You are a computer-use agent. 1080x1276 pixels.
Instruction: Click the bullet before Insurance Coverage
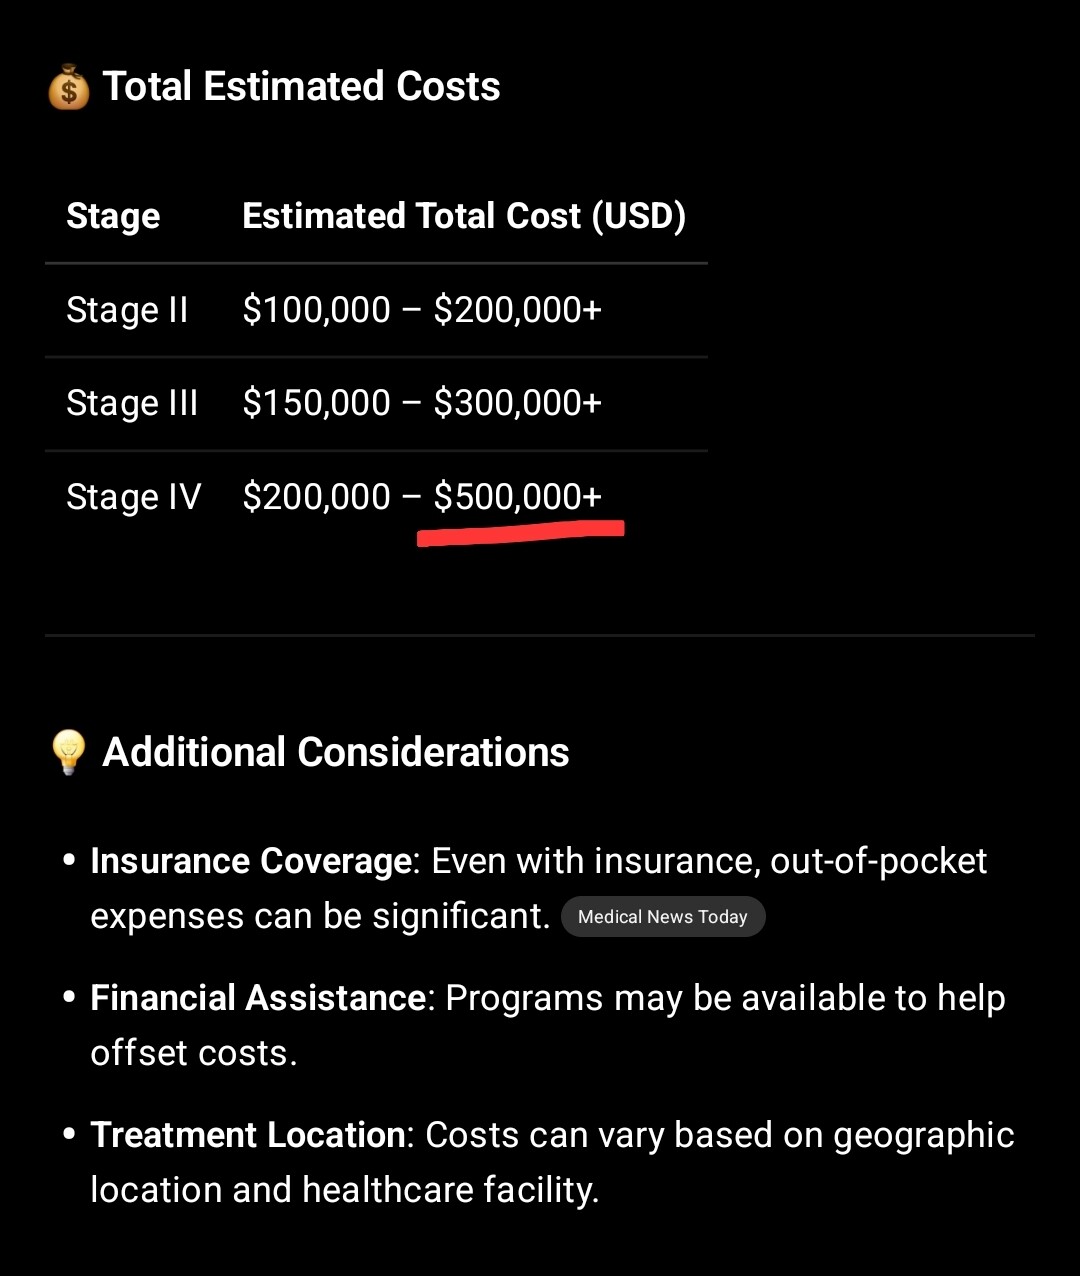coord(69,861)
